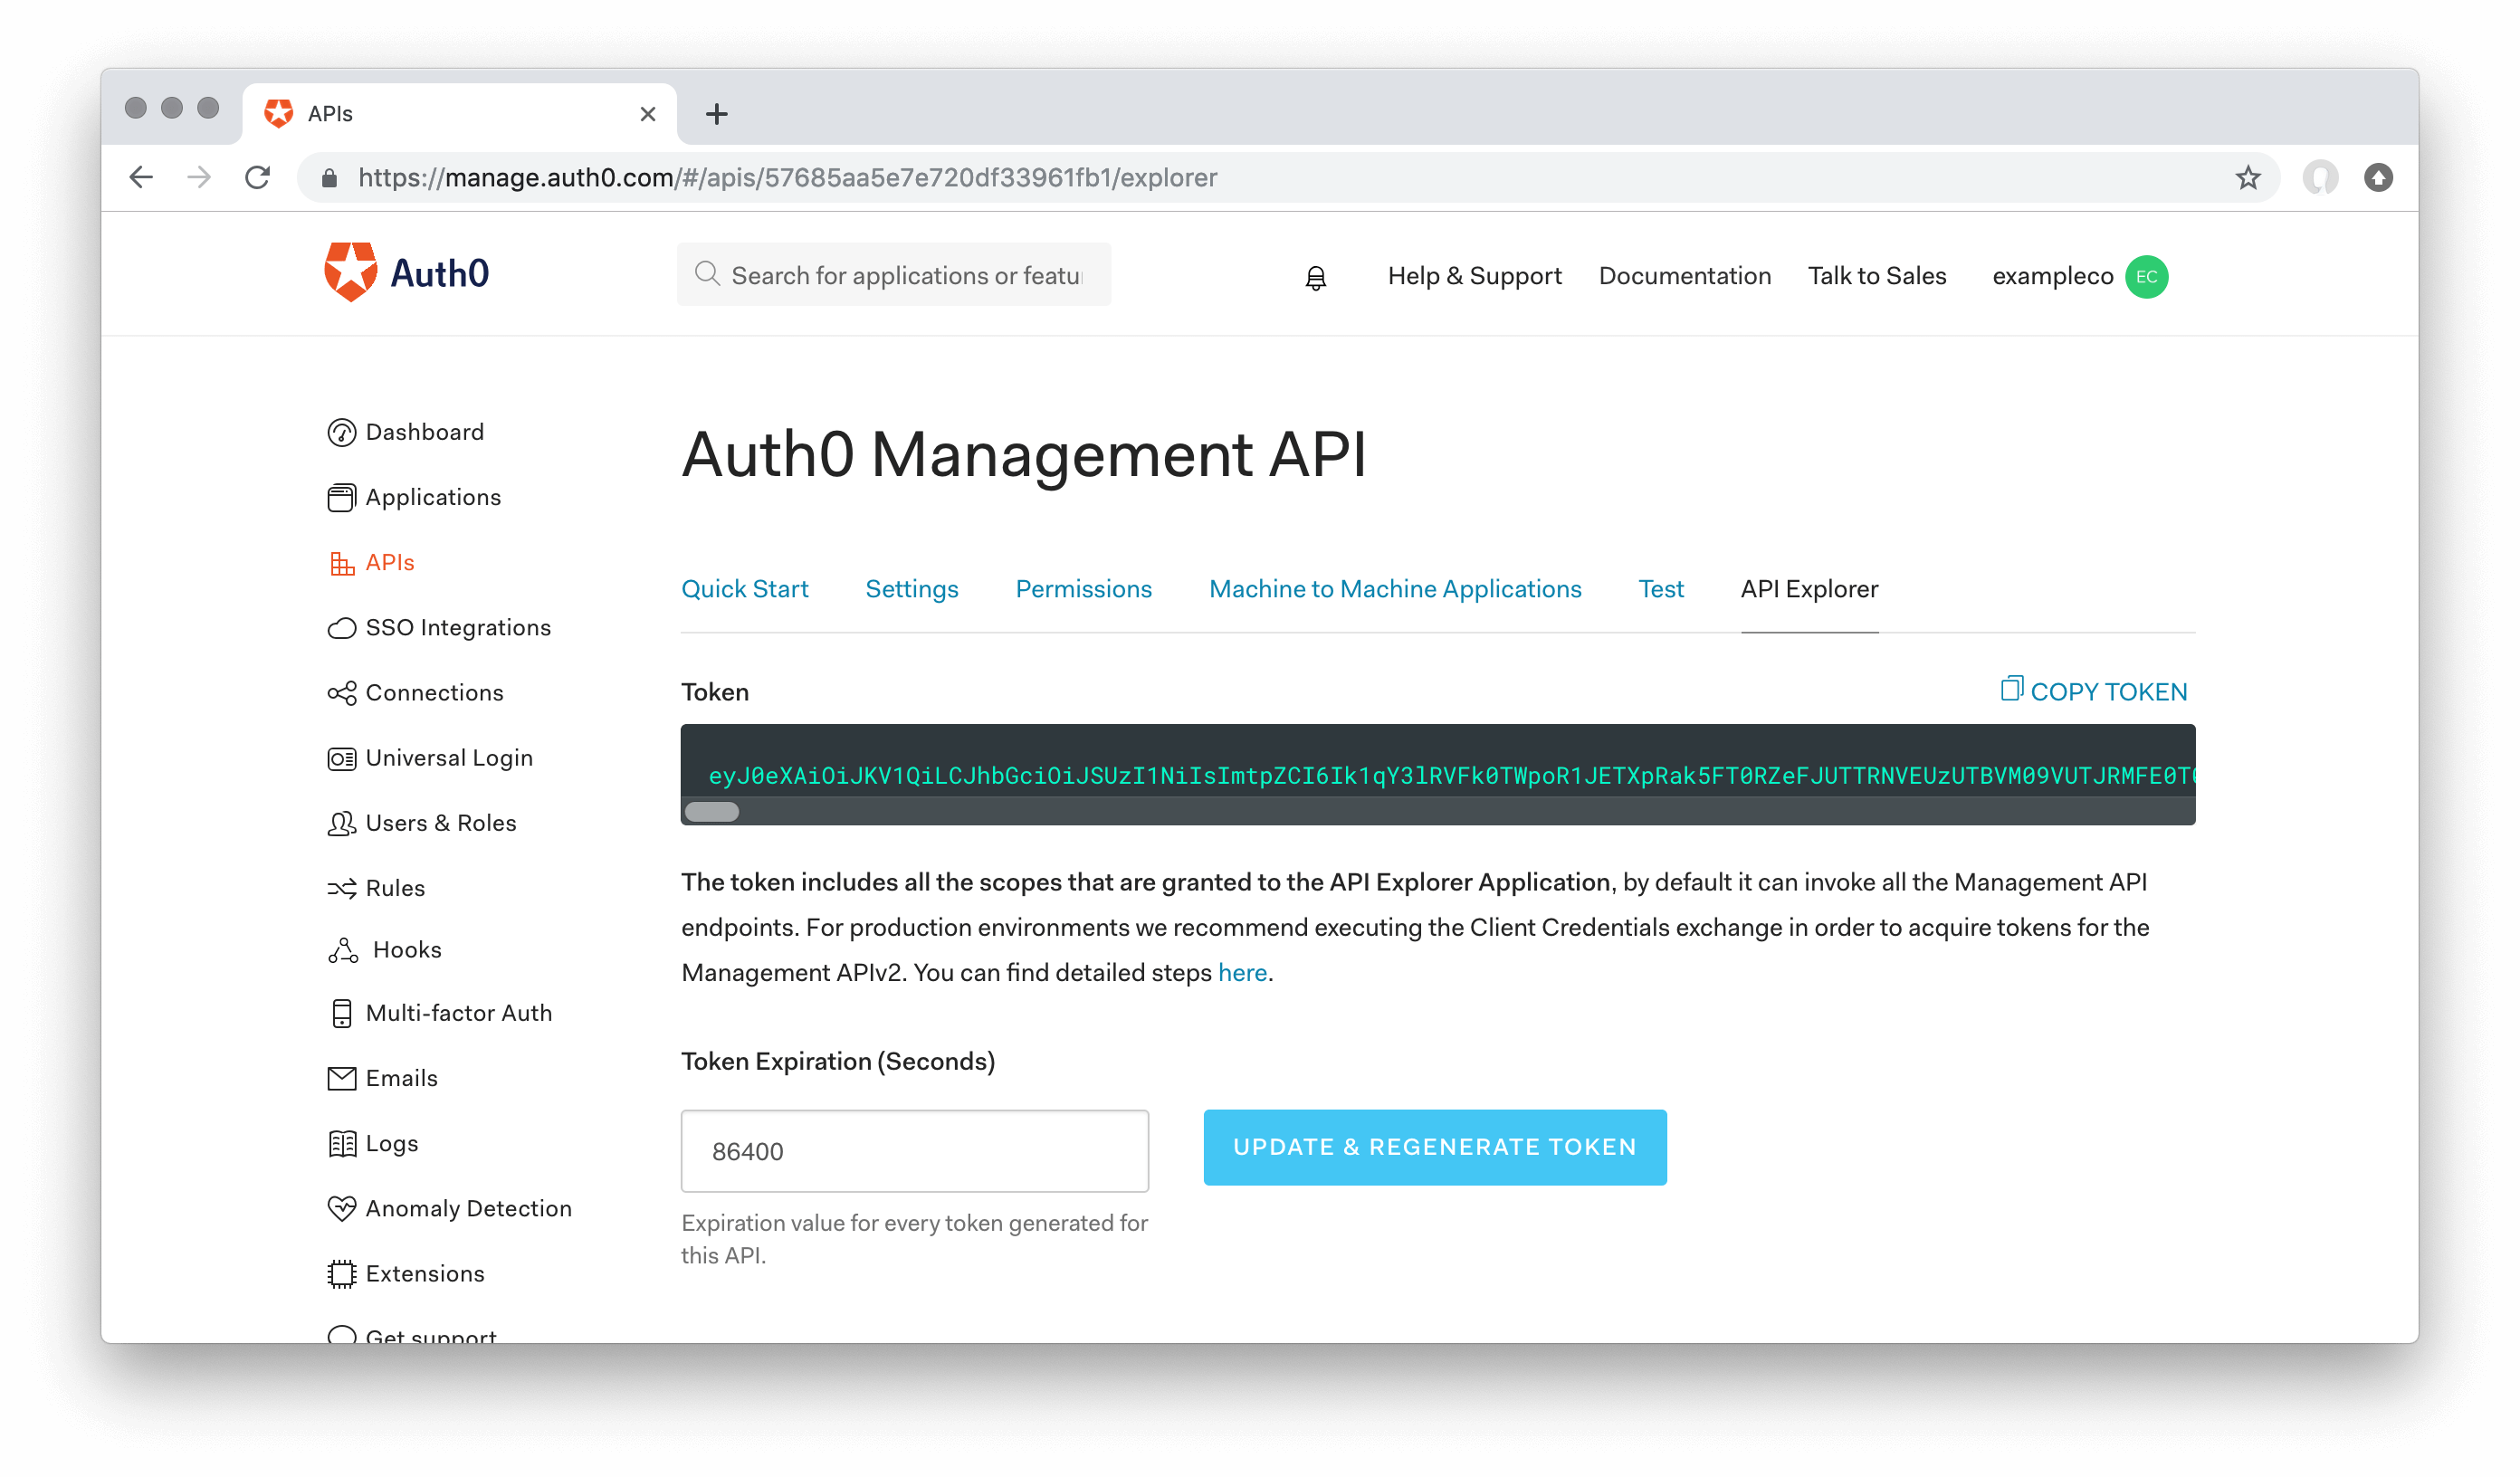
Task: Drag the token display scrollbar
Action: click(x=712, y=815)
